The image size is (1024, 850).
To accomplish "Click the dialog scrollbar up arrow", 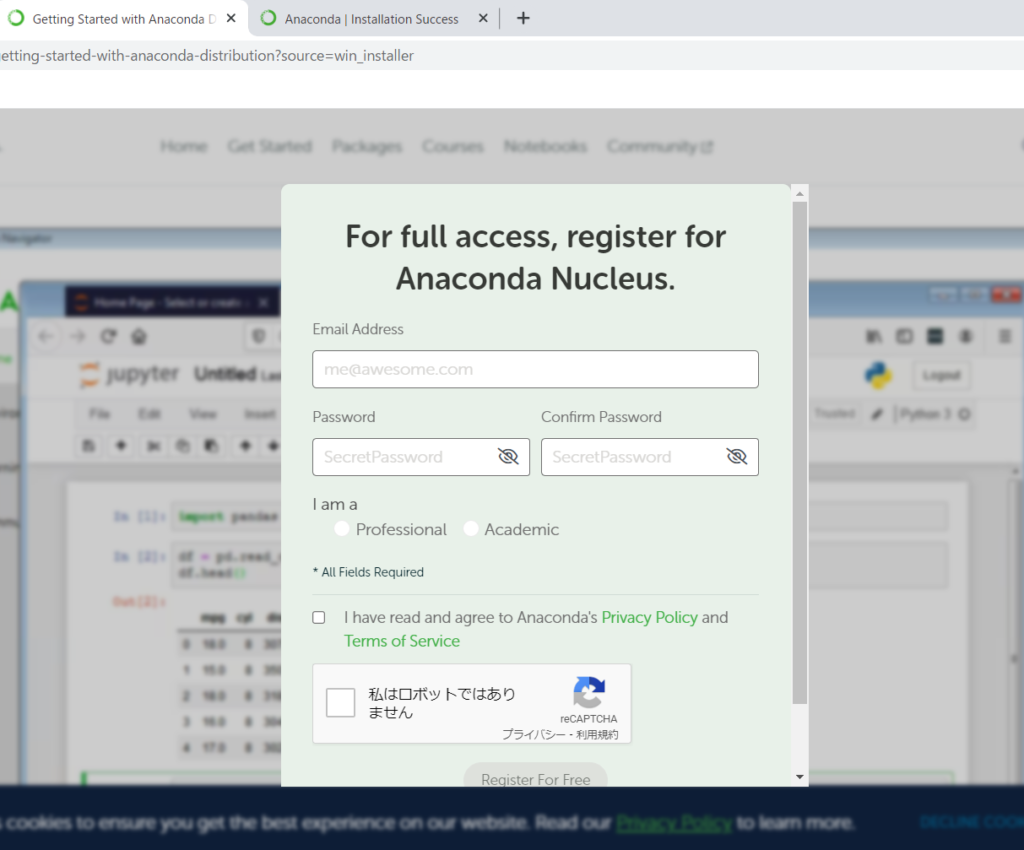I will click(799, 193).
